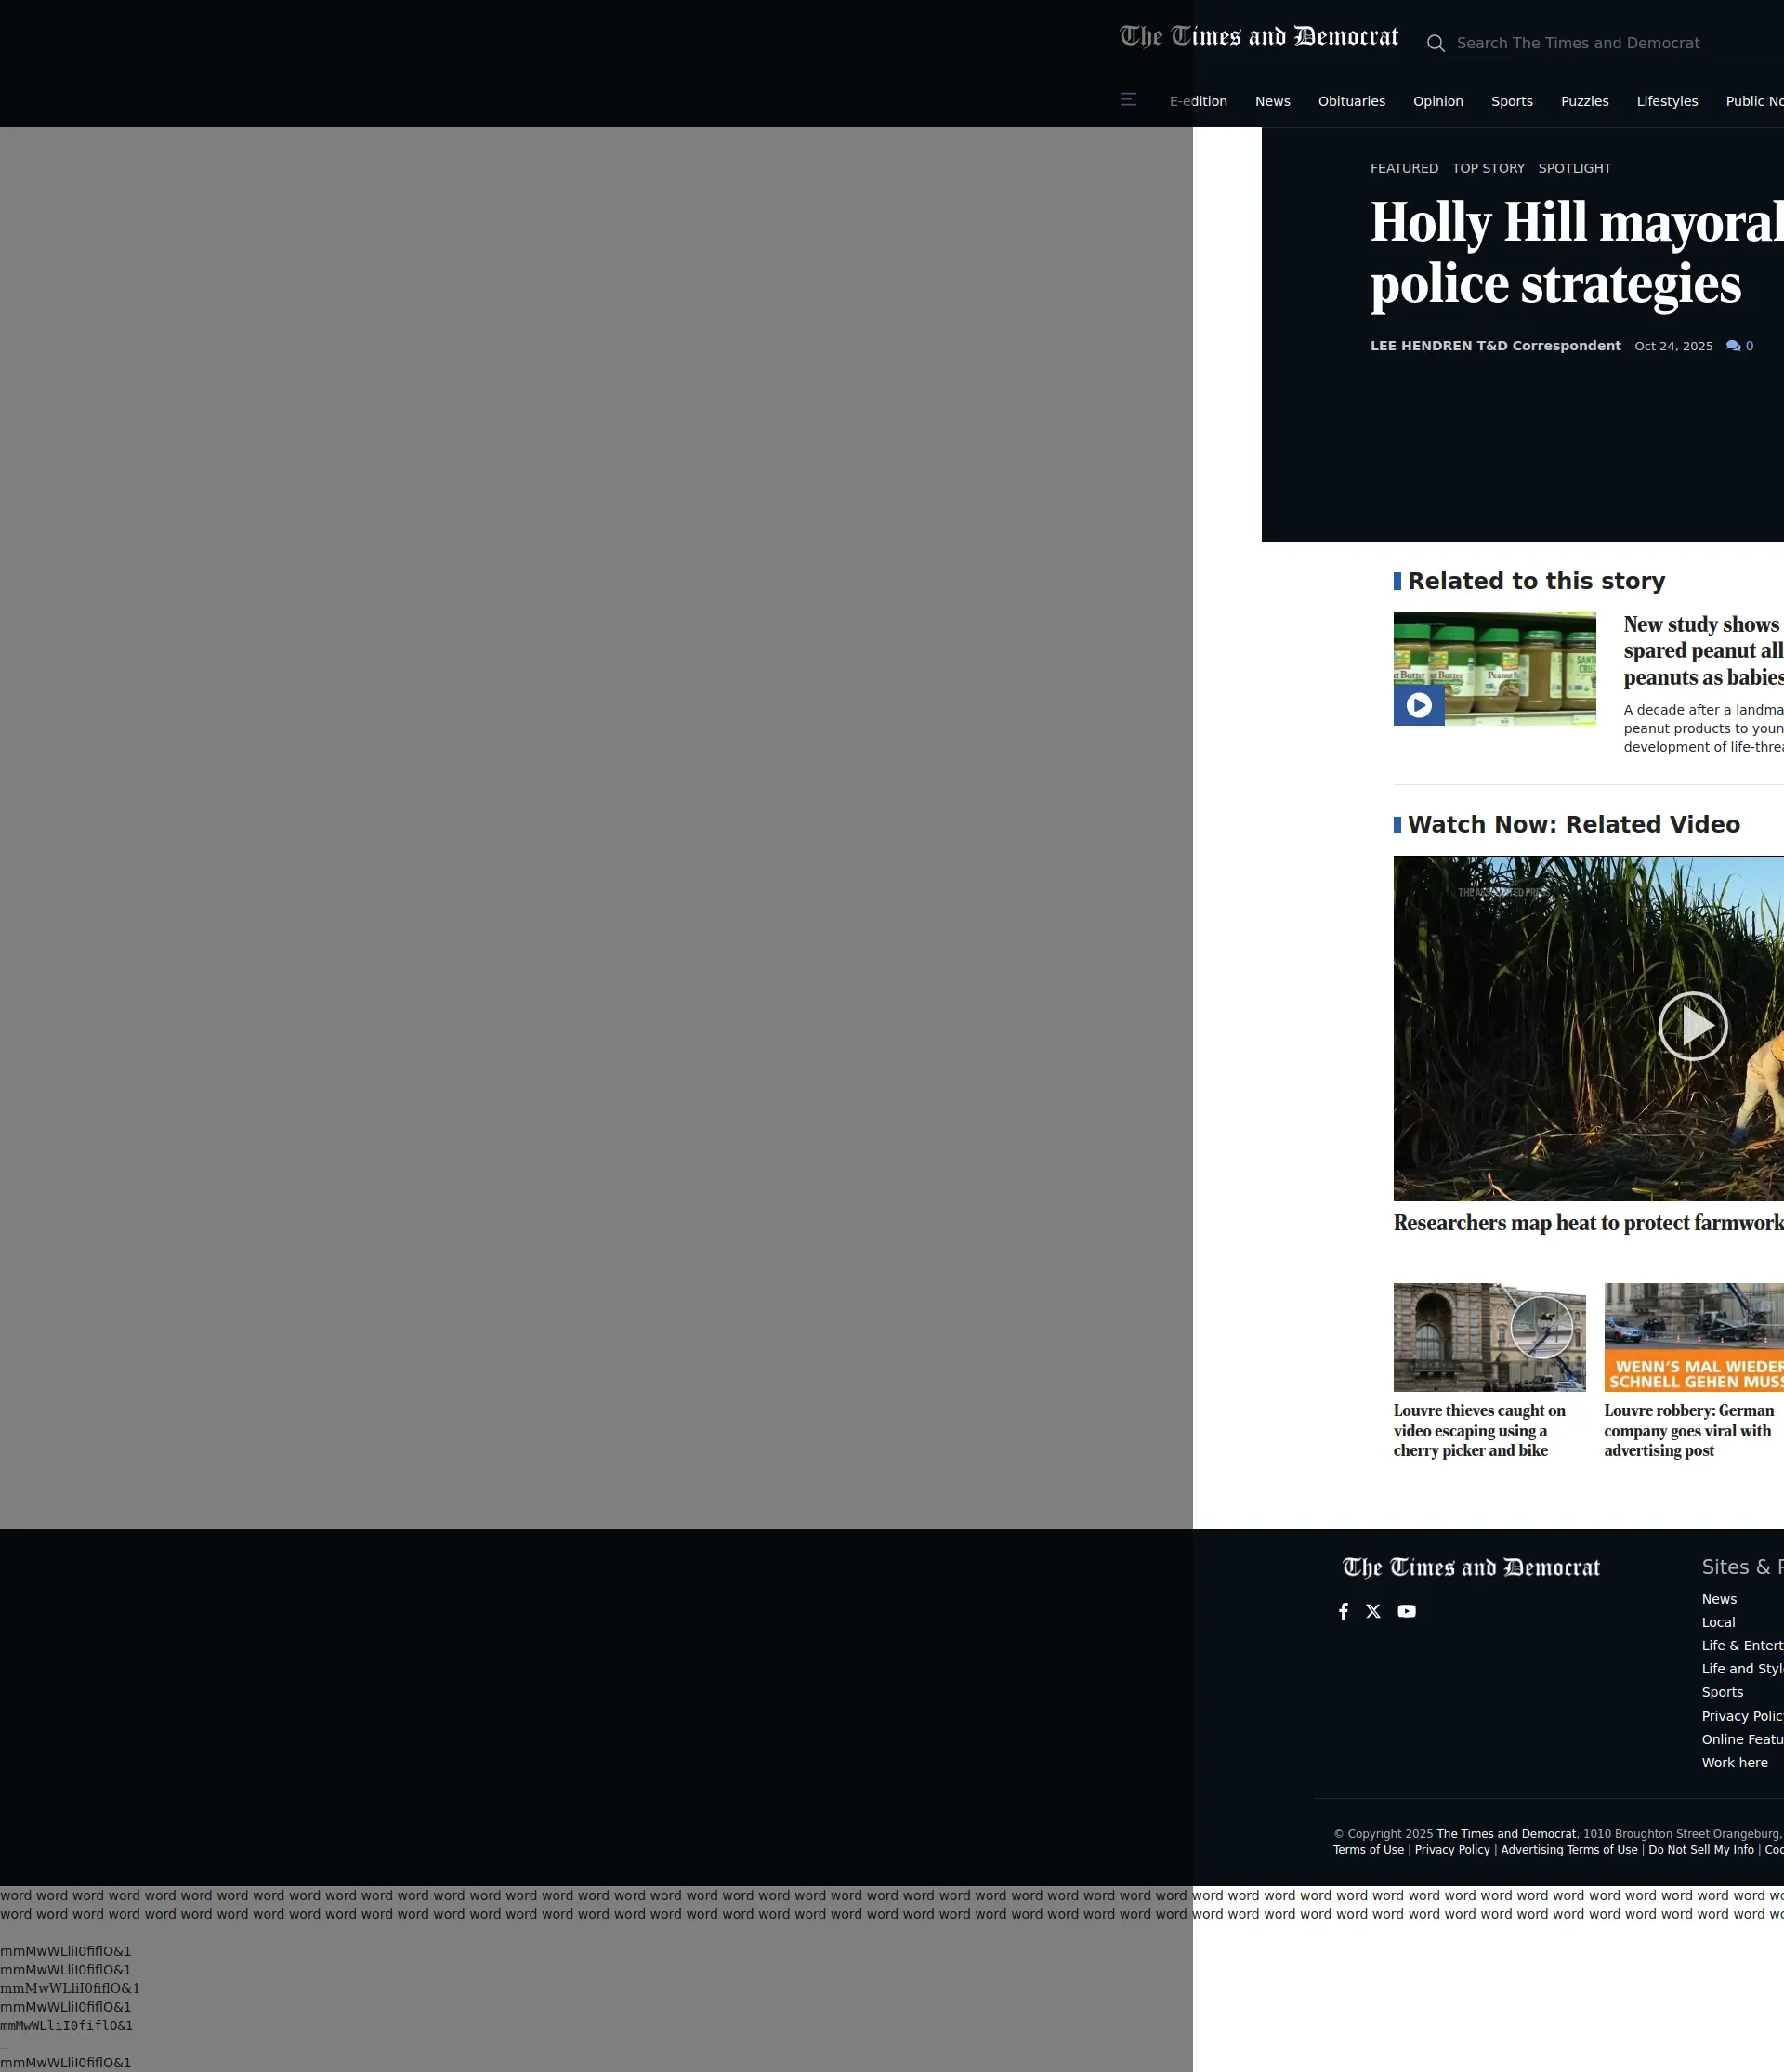Play the farmworkers related video
The height and width of the screenshot is (2072, 1784).
click(x=1692, y=1026)
